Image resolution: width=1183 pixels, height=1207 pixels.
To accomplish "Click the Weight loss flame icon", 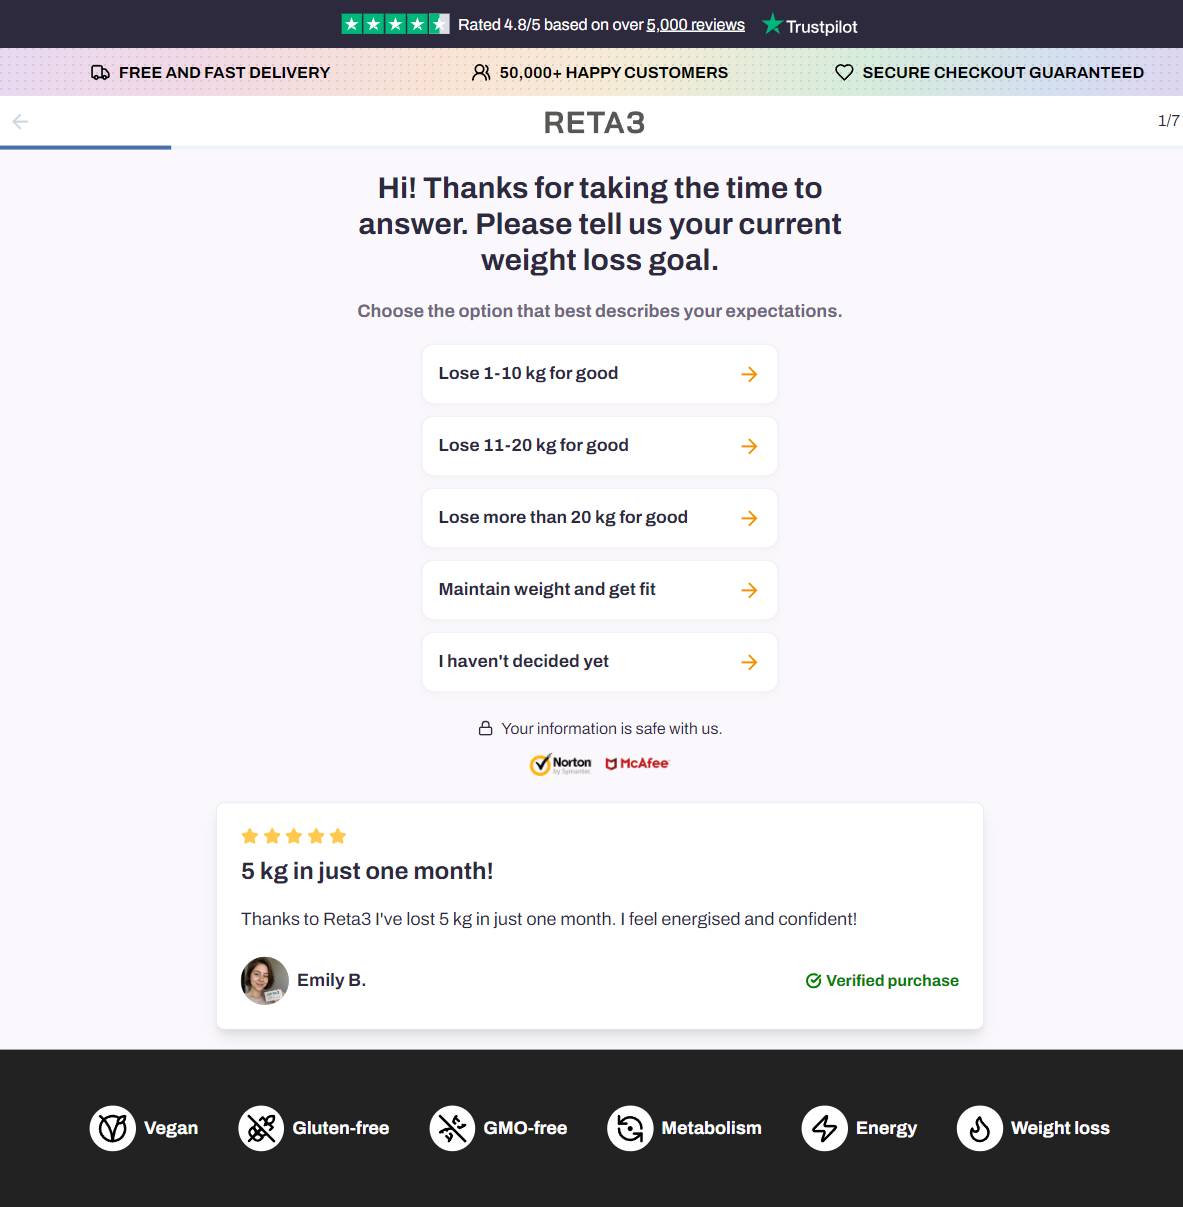I will (x=979, y=1128).
